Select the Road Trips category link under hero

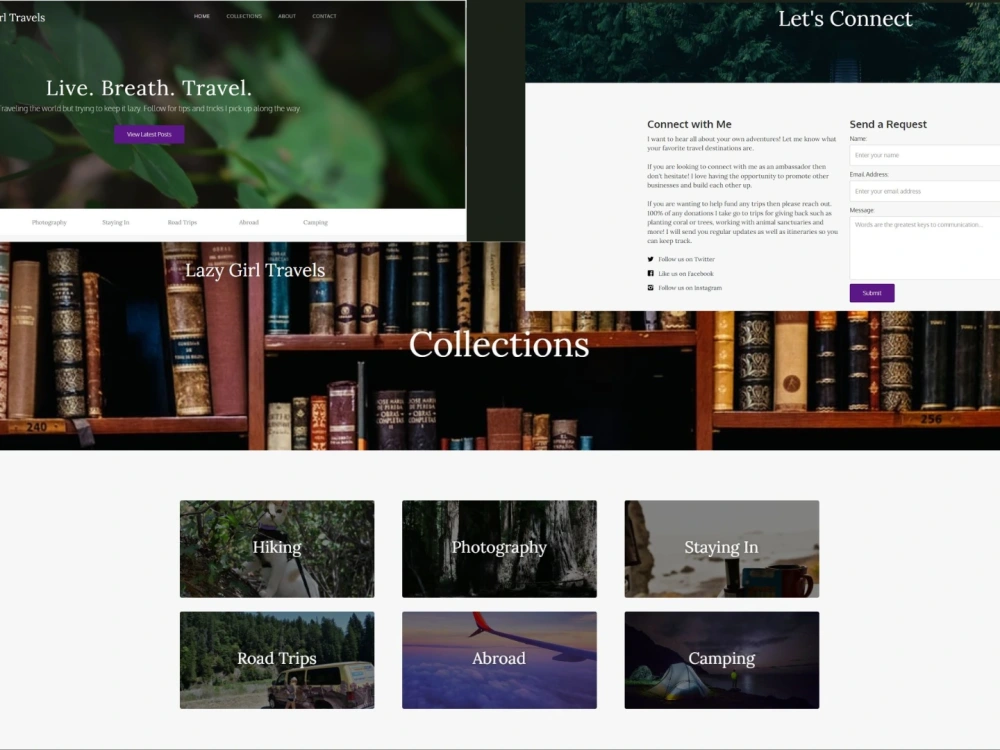(182, 223)
